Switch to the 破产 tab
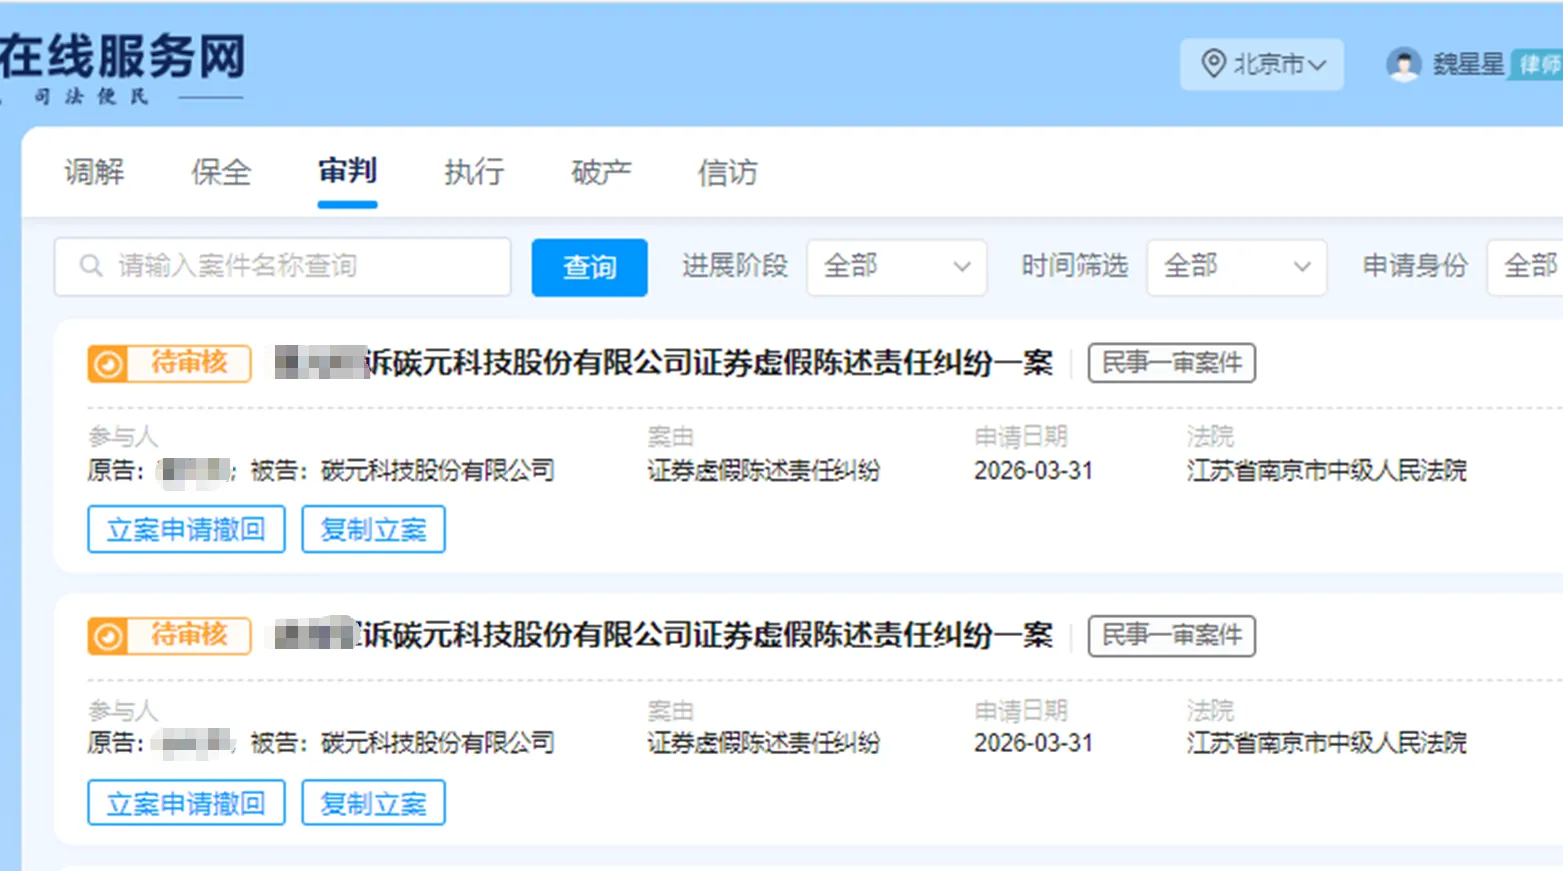Image resolution: width=1563 pixels, height=871 pixels. (x=600, y=172)
